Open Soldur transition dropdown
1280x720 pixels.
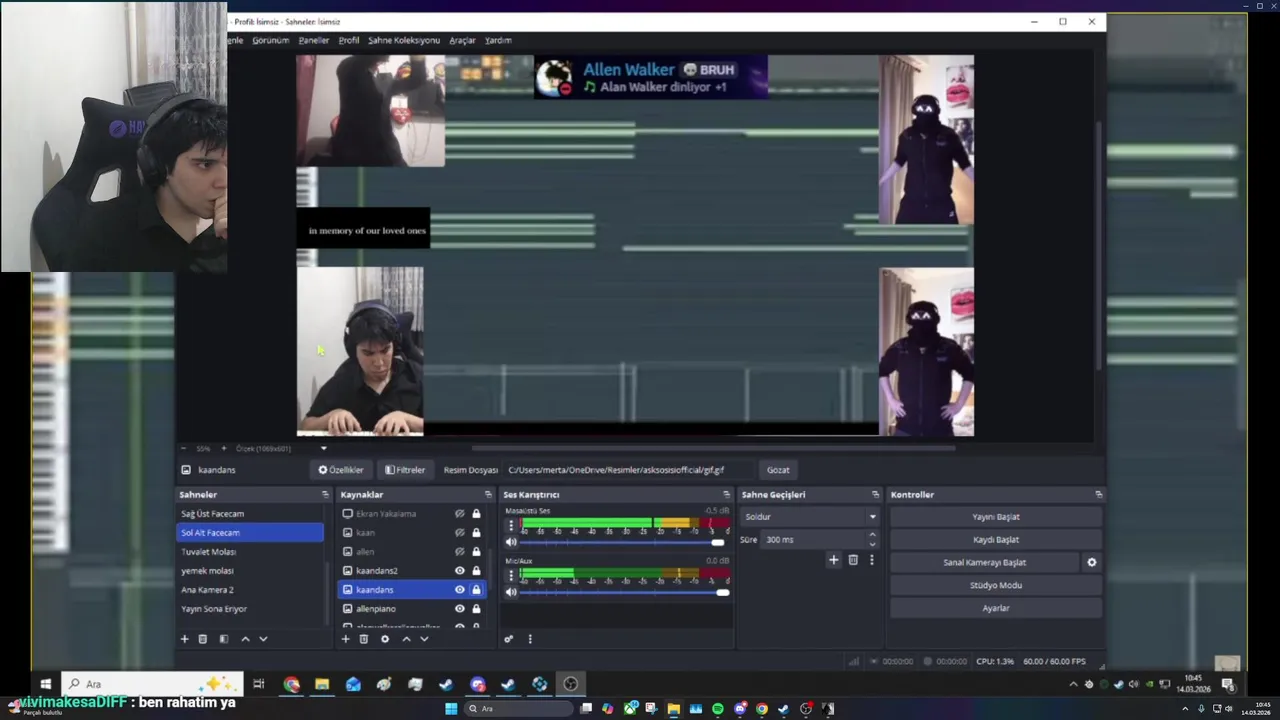click(x=810, y=517)
